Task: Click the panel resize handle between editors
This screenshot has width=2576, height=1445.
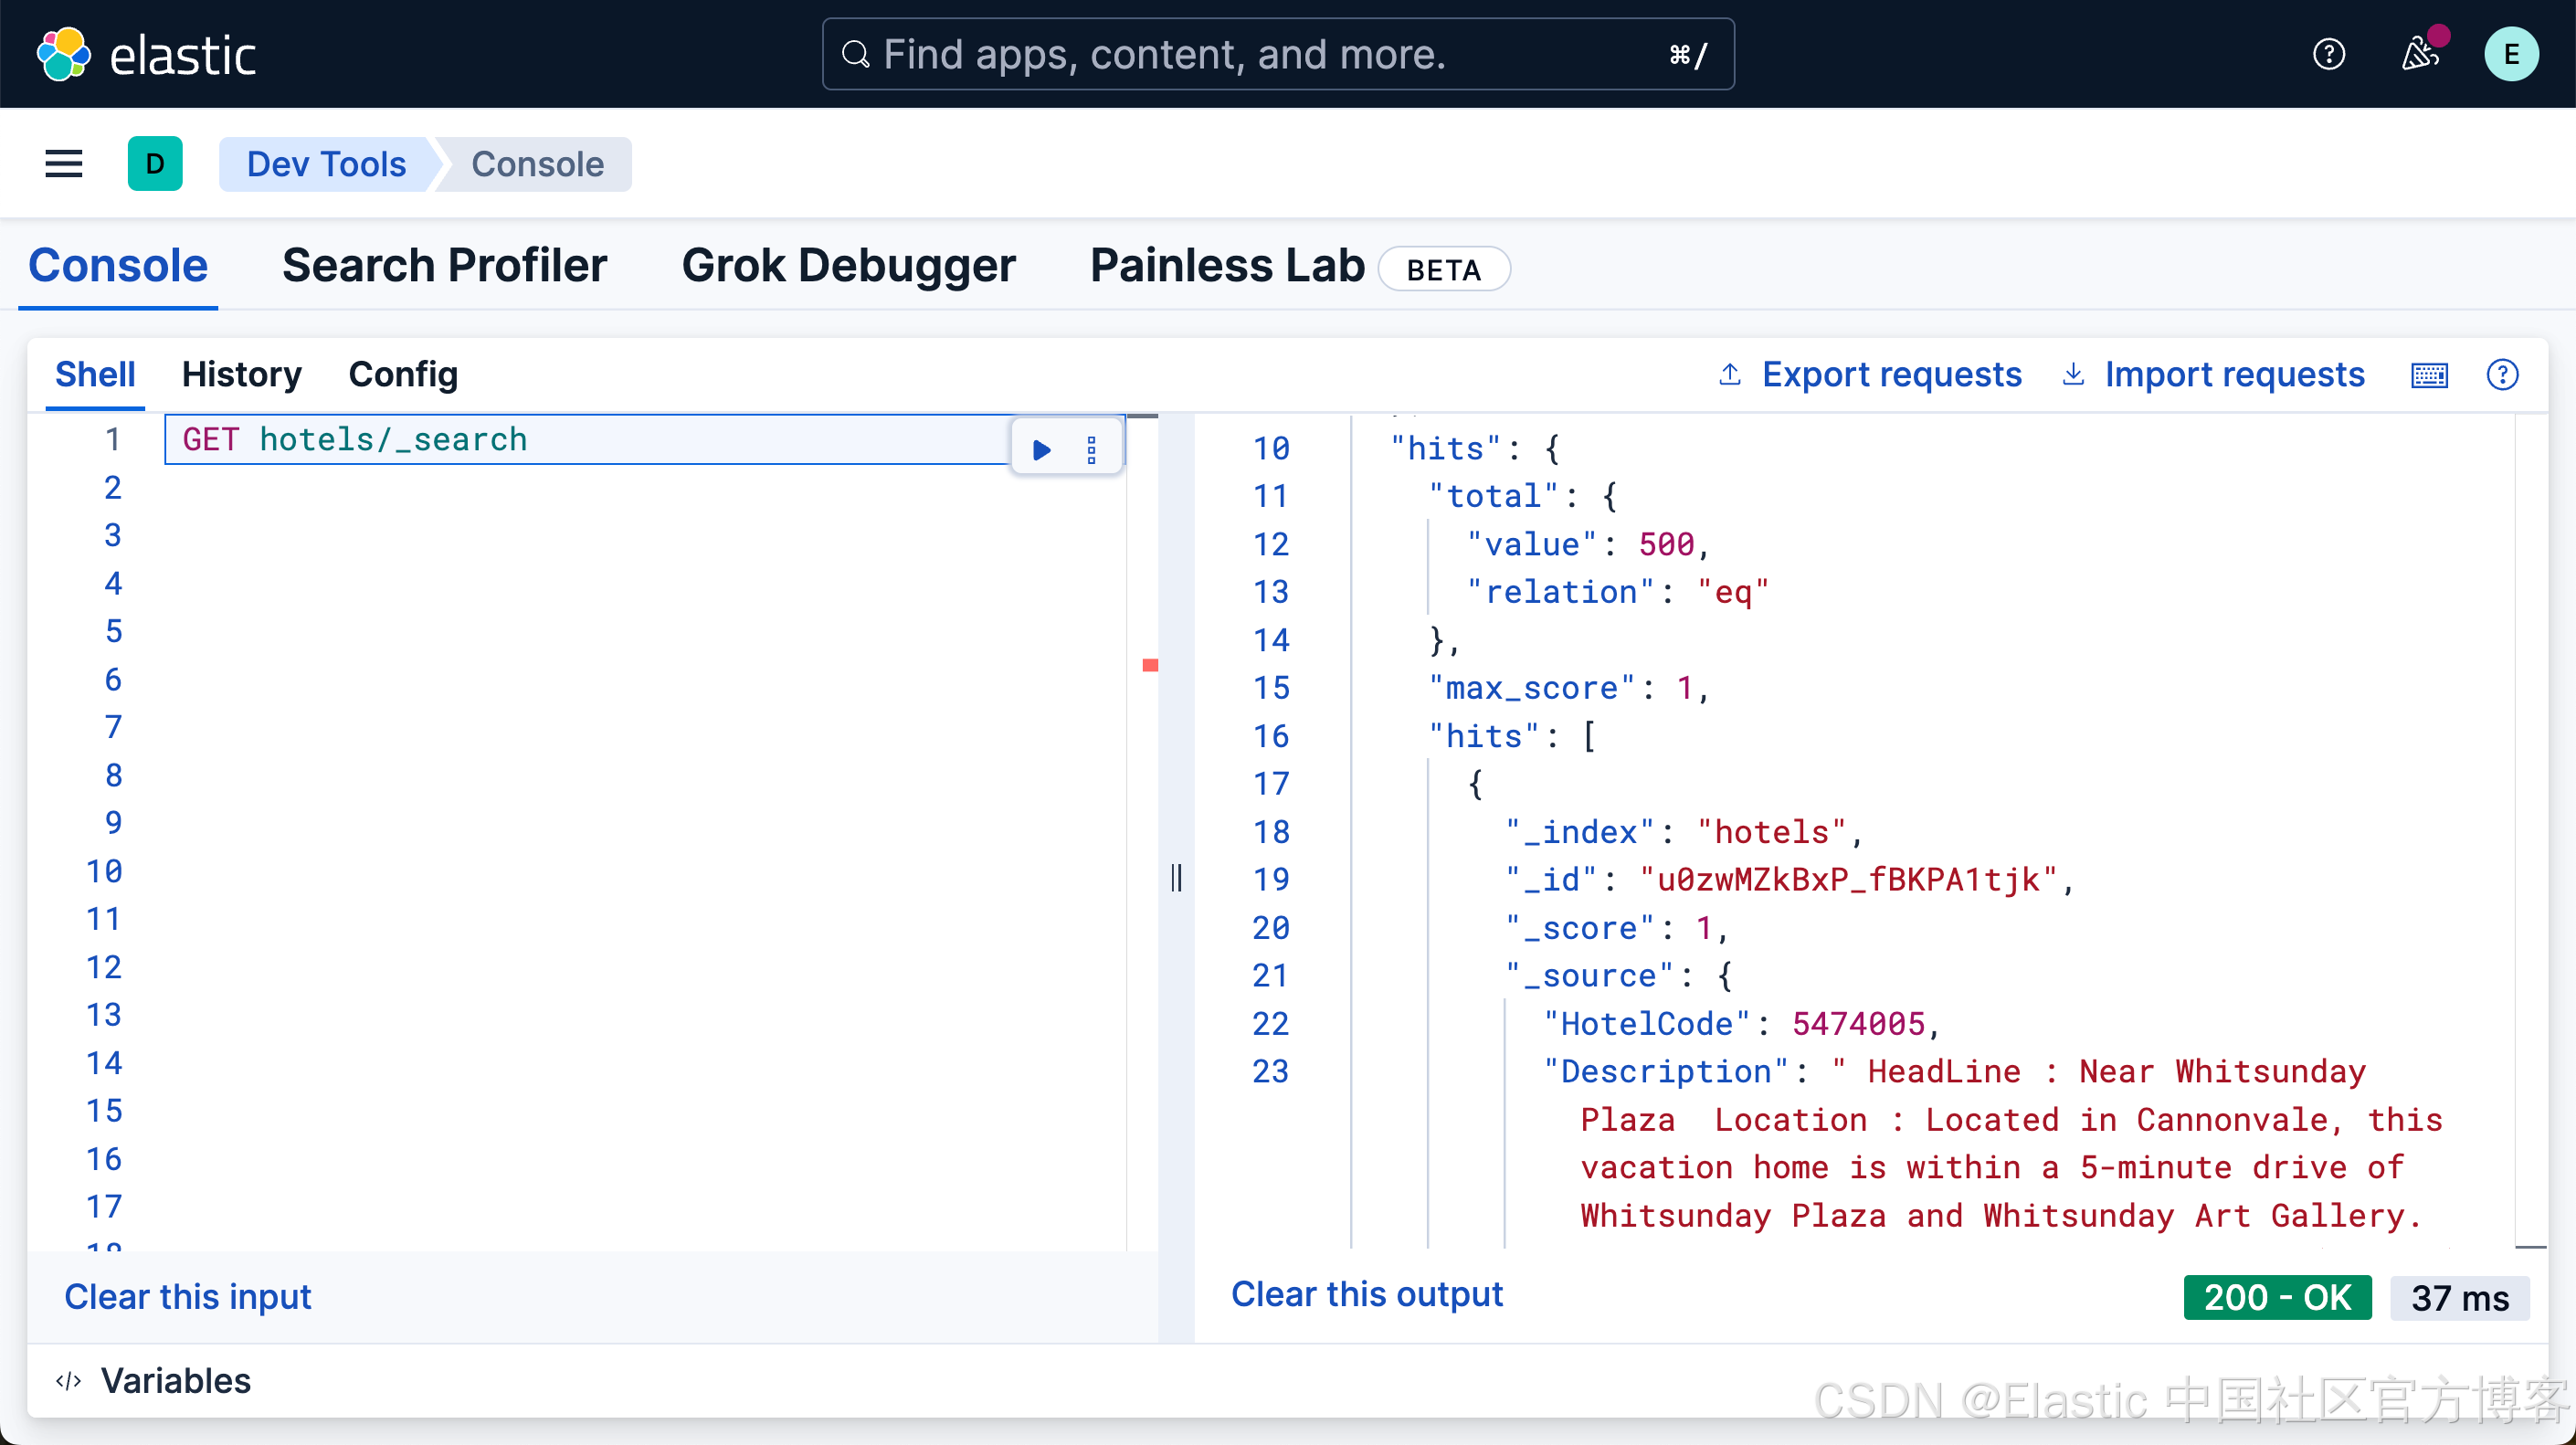Action: click(x=1176, y=878)
